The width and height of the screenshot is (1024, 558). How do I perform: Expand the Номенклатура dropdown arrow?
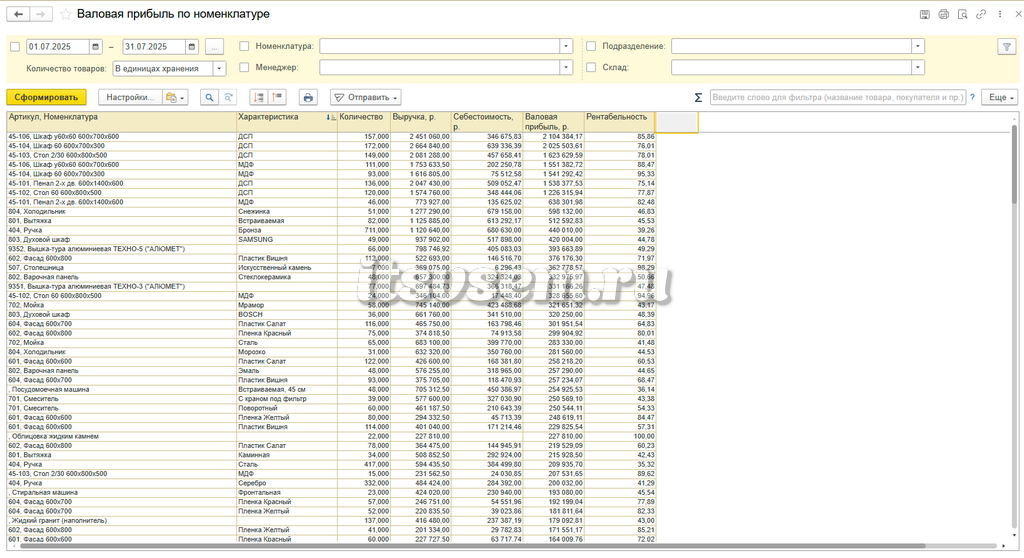tap(566, 46)
